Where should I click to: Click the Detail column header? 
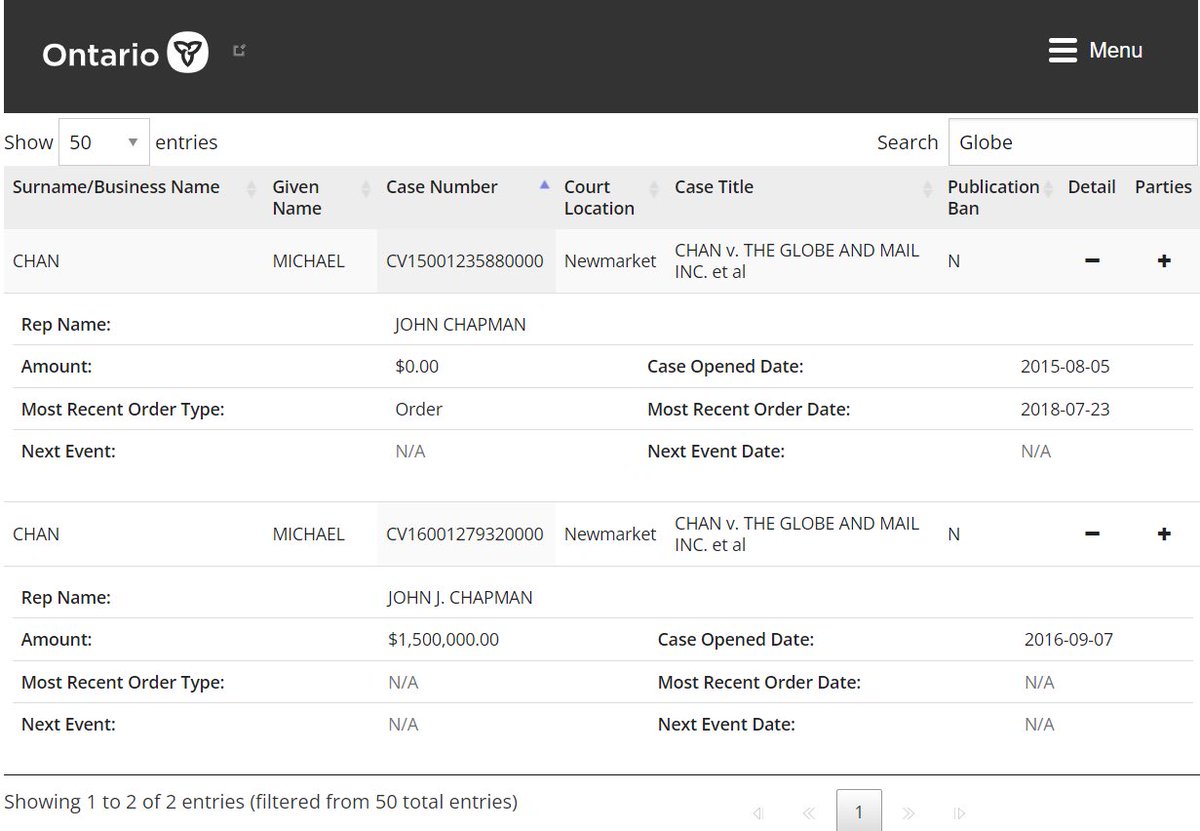point(1092,187)
